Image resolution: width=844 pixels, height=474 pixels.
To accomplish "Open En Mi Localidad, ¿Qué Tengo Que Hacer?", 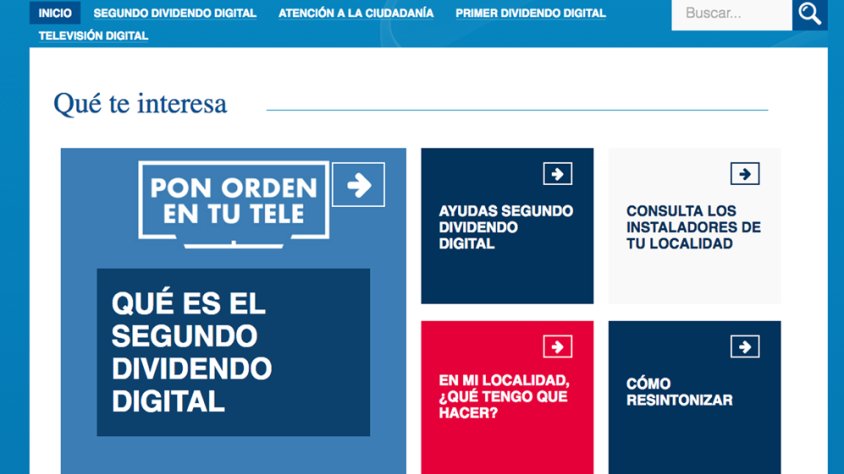I will point(504,397).
